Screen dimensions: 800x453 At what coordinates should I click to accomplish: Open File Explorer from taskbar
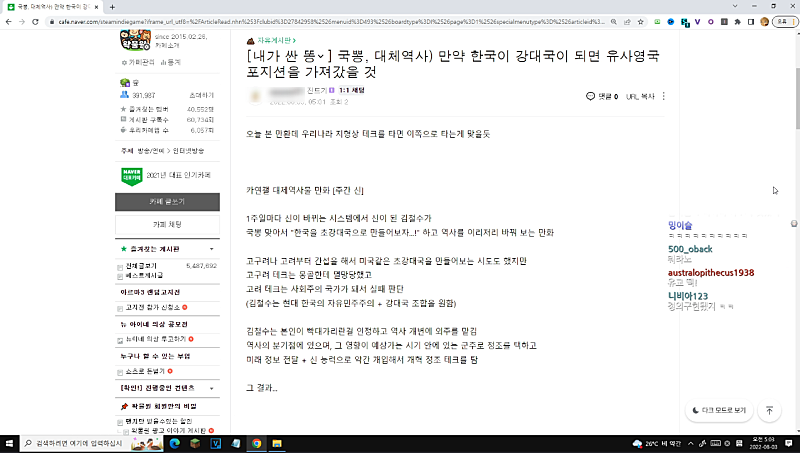[x=277, y=443]
